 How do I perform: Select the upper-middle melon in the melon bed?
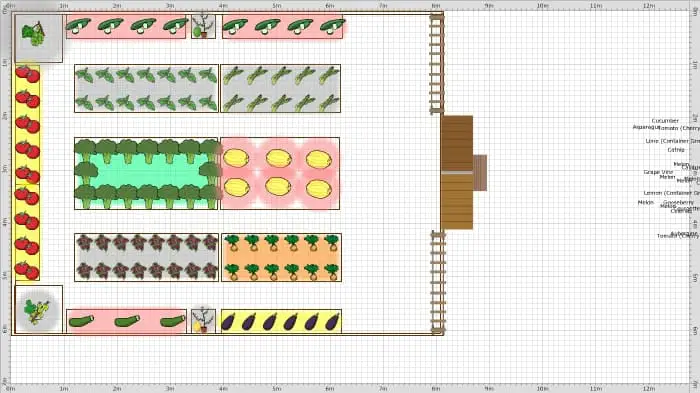point(278,159)
